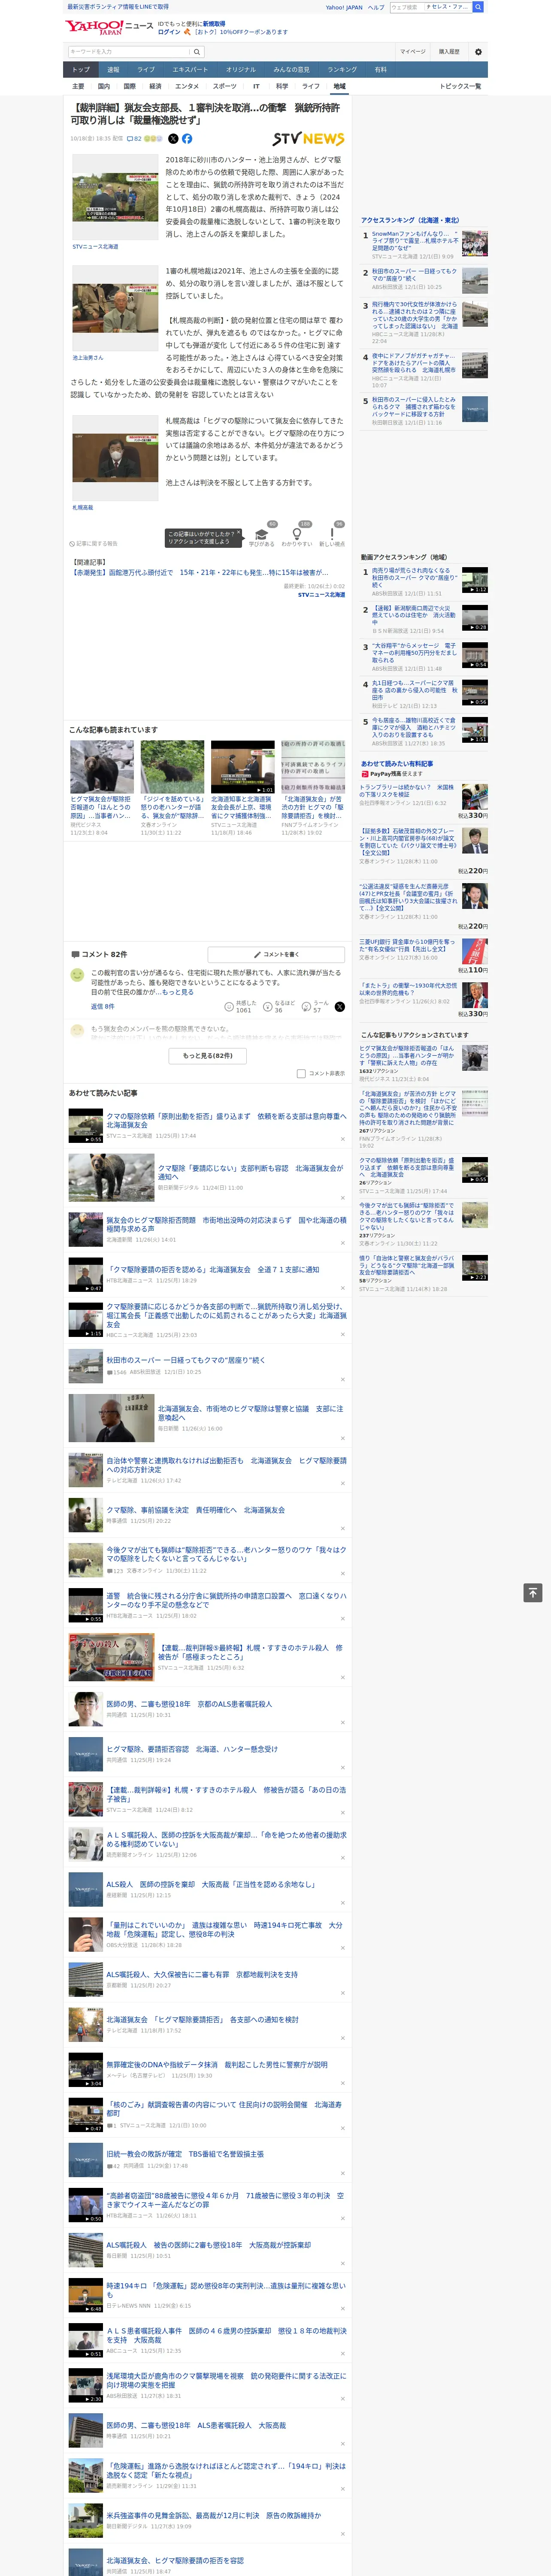Image resolution: width=551 pixels, height=2576 pixels.
Task: Open トピックス一覧 link
Action: tap(460, 86)
